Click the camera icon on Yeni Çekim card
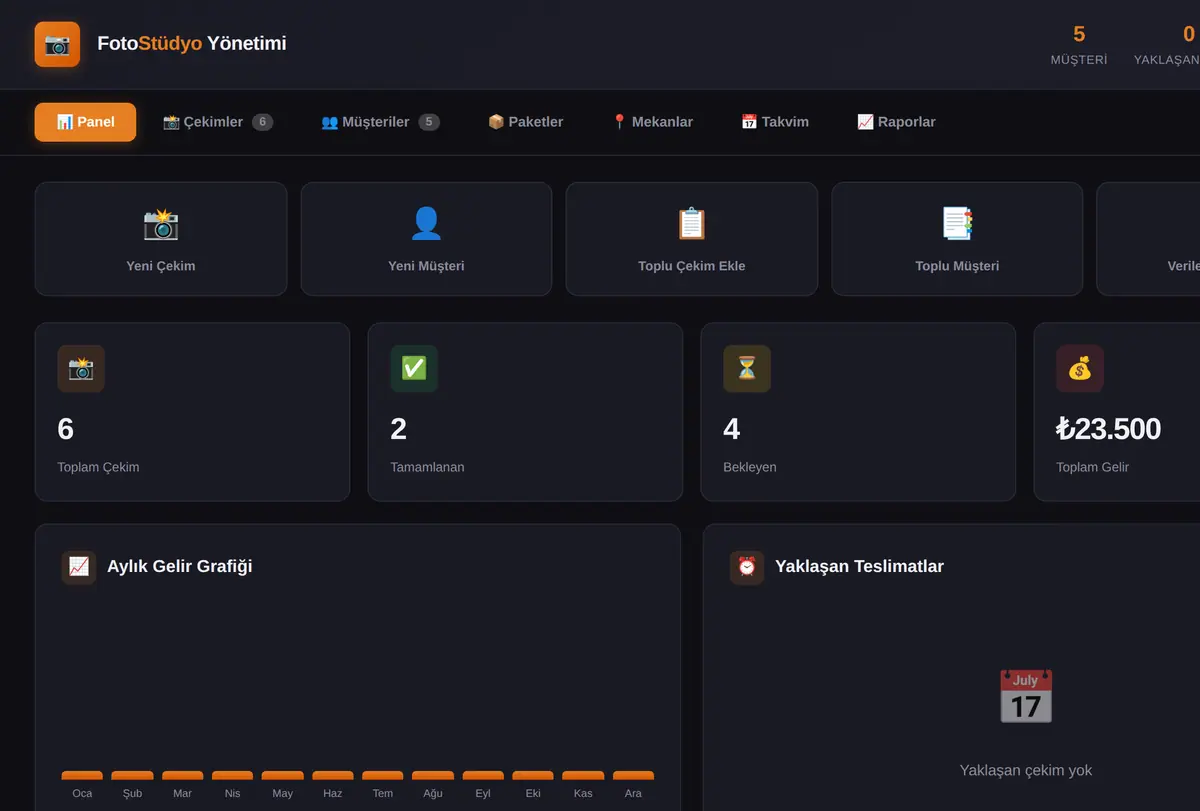Image resolution: width=1200 pixels, height=811 pixels. tap(161, 223)
